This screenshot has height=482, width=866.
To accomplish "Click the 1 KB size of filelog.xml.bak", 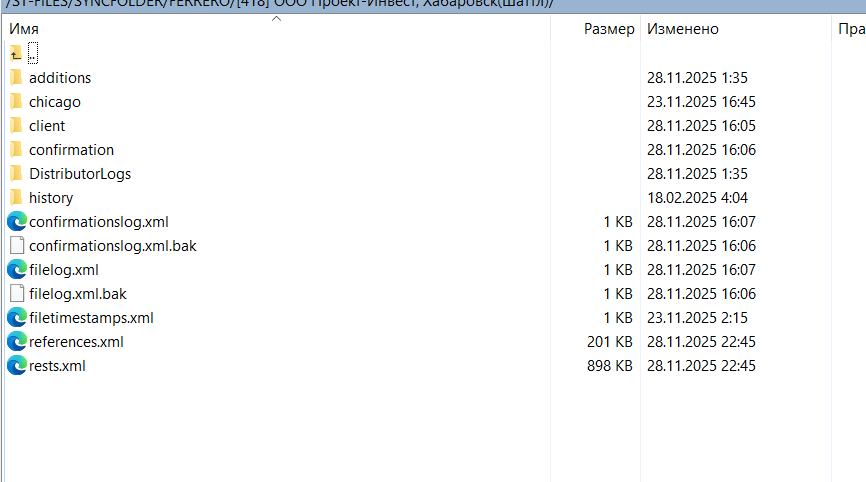I will tap(618, 294).
